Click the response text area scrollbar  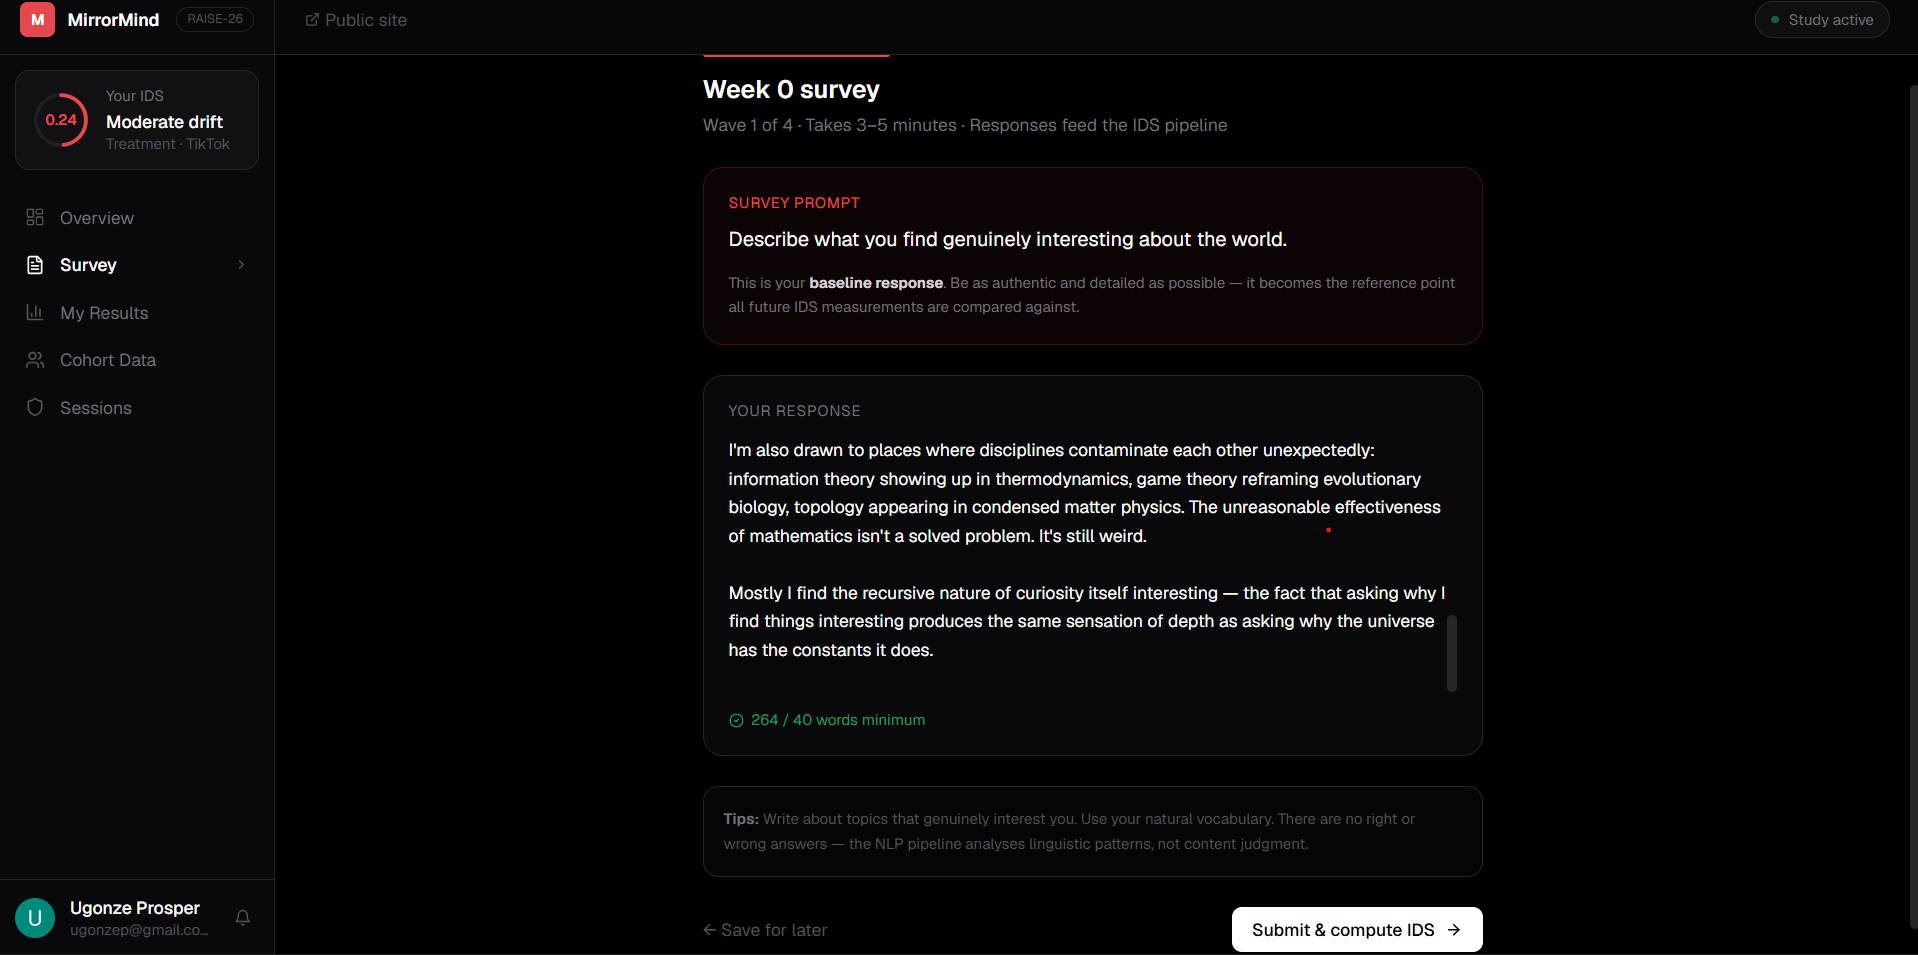(1452, 653)
